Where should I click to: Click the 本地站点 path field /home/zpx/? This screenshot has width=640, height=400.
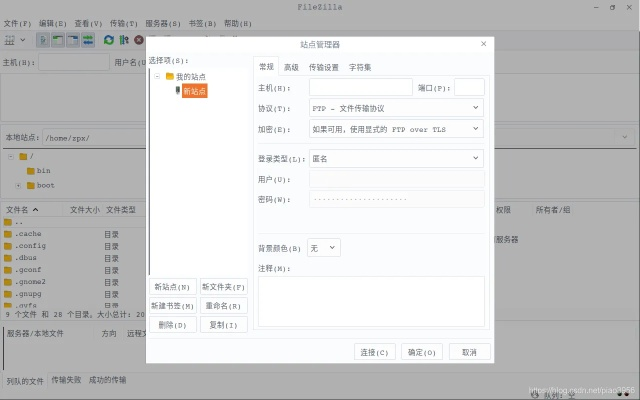coord(94,138)
